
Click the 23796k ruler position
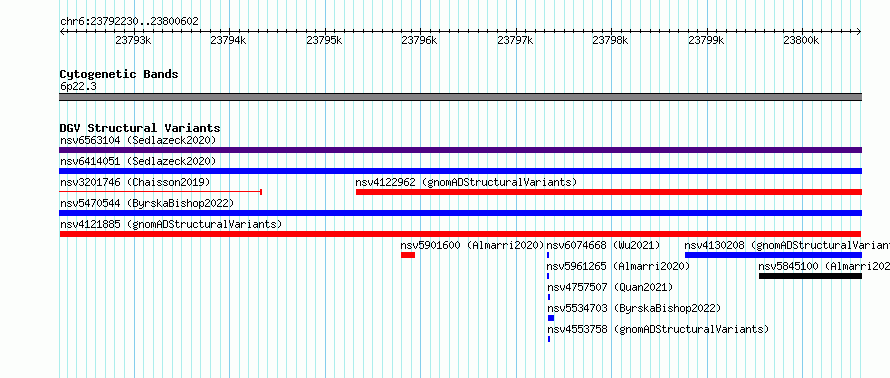[x=419, y=40]
